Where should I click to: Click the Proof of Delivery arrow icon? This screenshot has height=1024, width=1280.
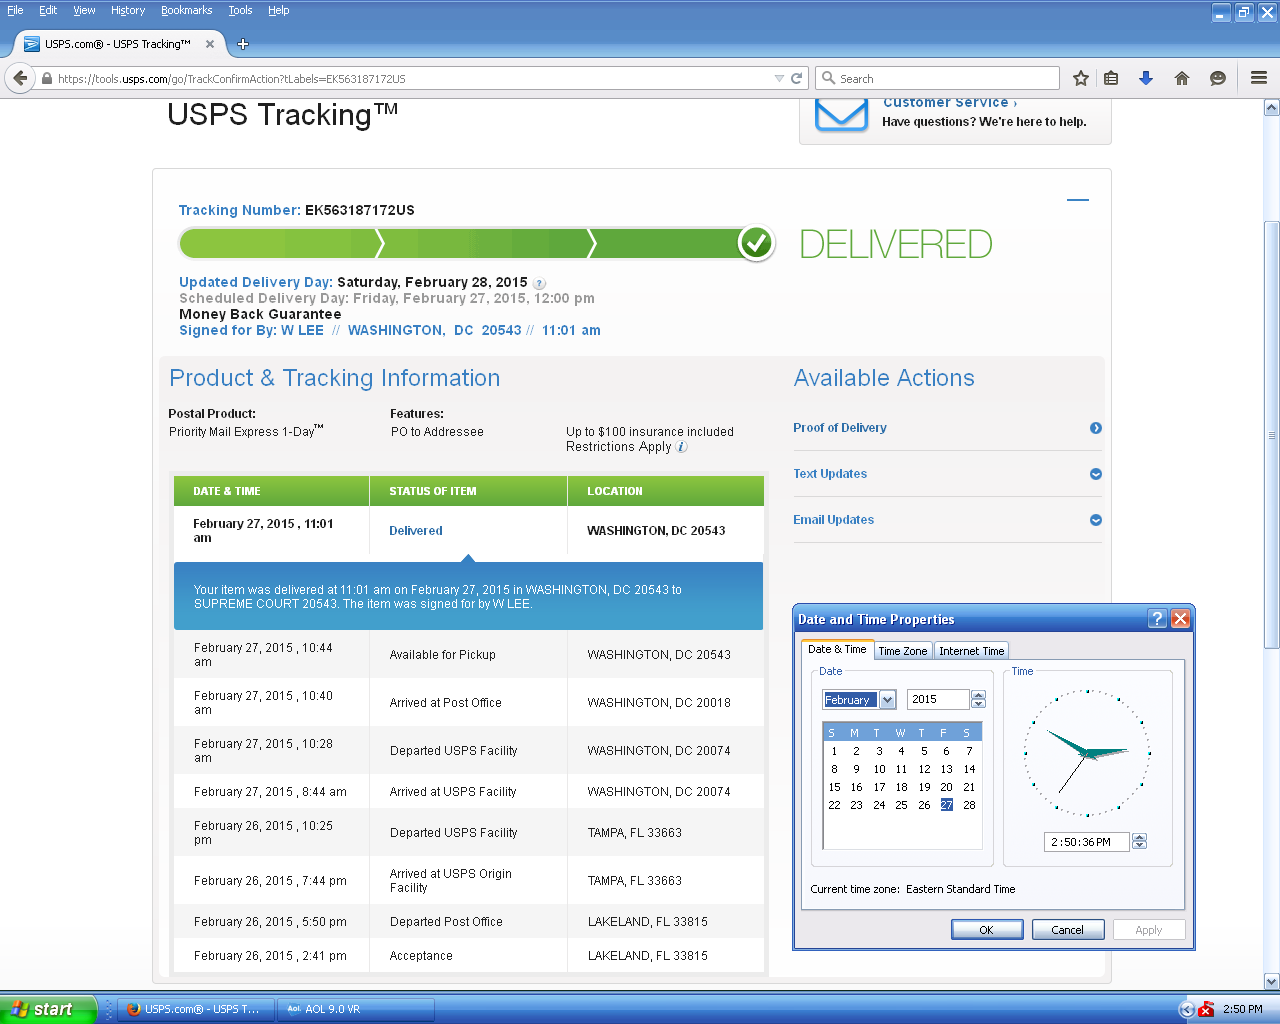coord(1096,428)
